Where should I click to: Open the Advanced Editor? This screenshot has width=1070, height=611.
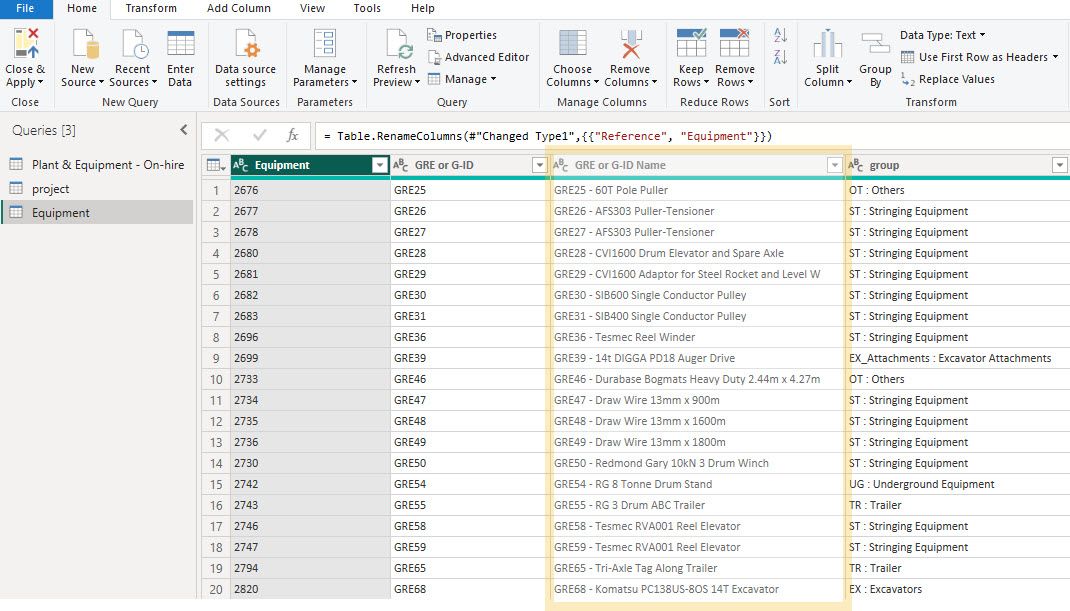tap(478, 57)
